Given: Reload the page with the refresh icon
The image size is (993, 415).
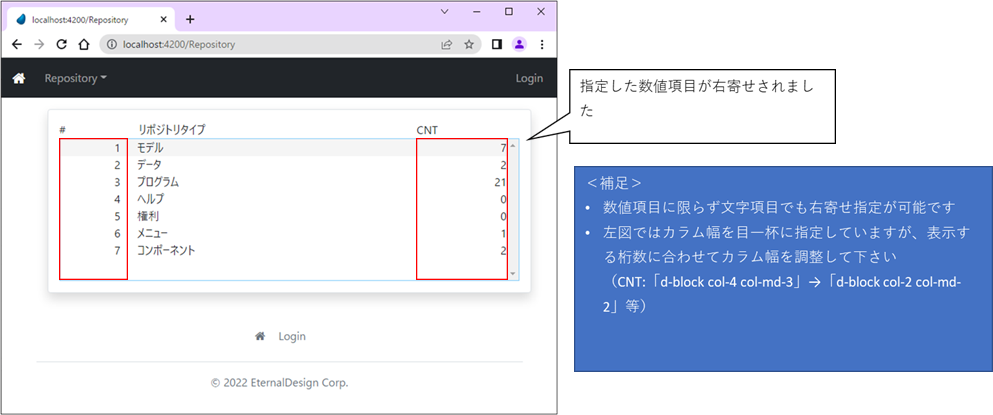Looking at the screenshot, I should tap(62, 45).
